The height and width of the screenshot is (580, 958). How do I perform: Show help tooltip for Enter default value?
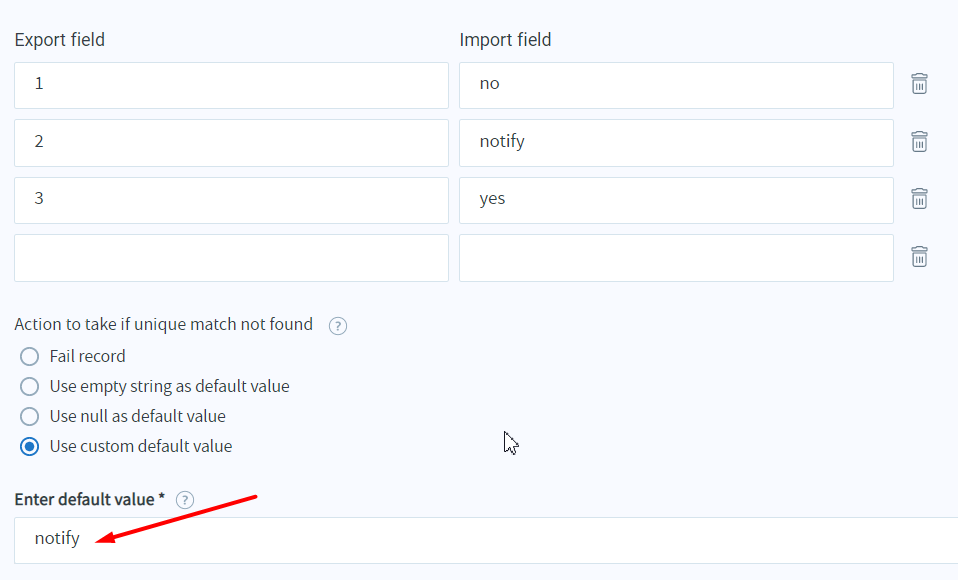[184, 500]
